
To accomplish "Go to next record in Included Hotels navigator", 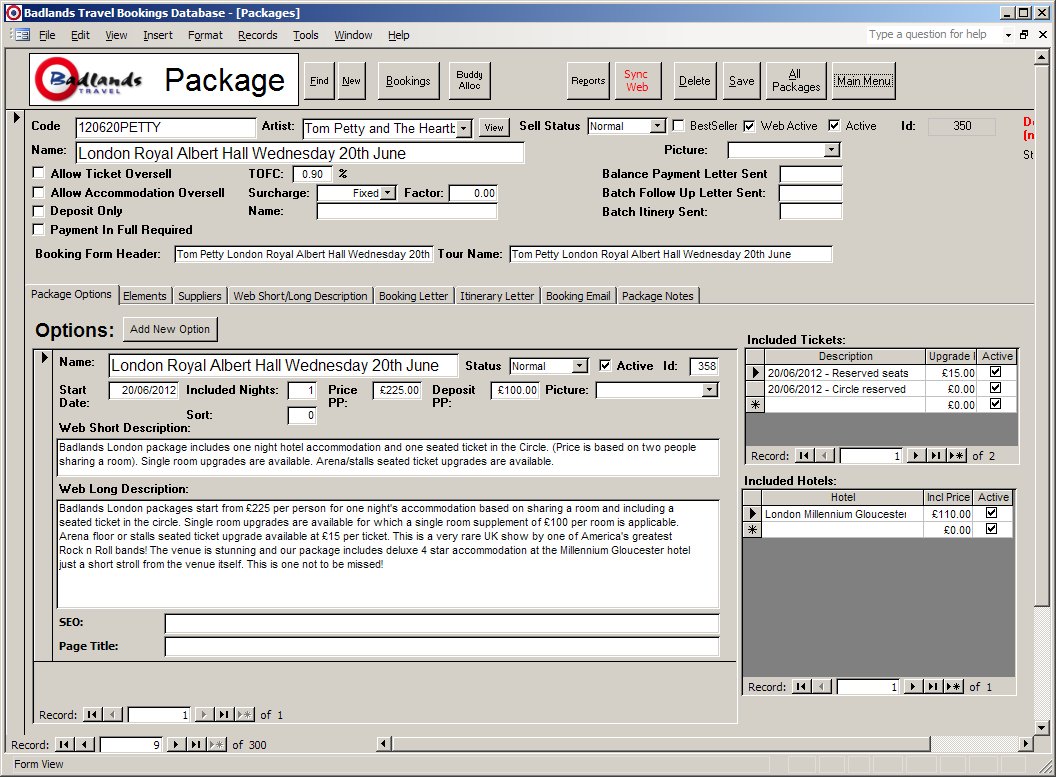I will coord(913,687).
